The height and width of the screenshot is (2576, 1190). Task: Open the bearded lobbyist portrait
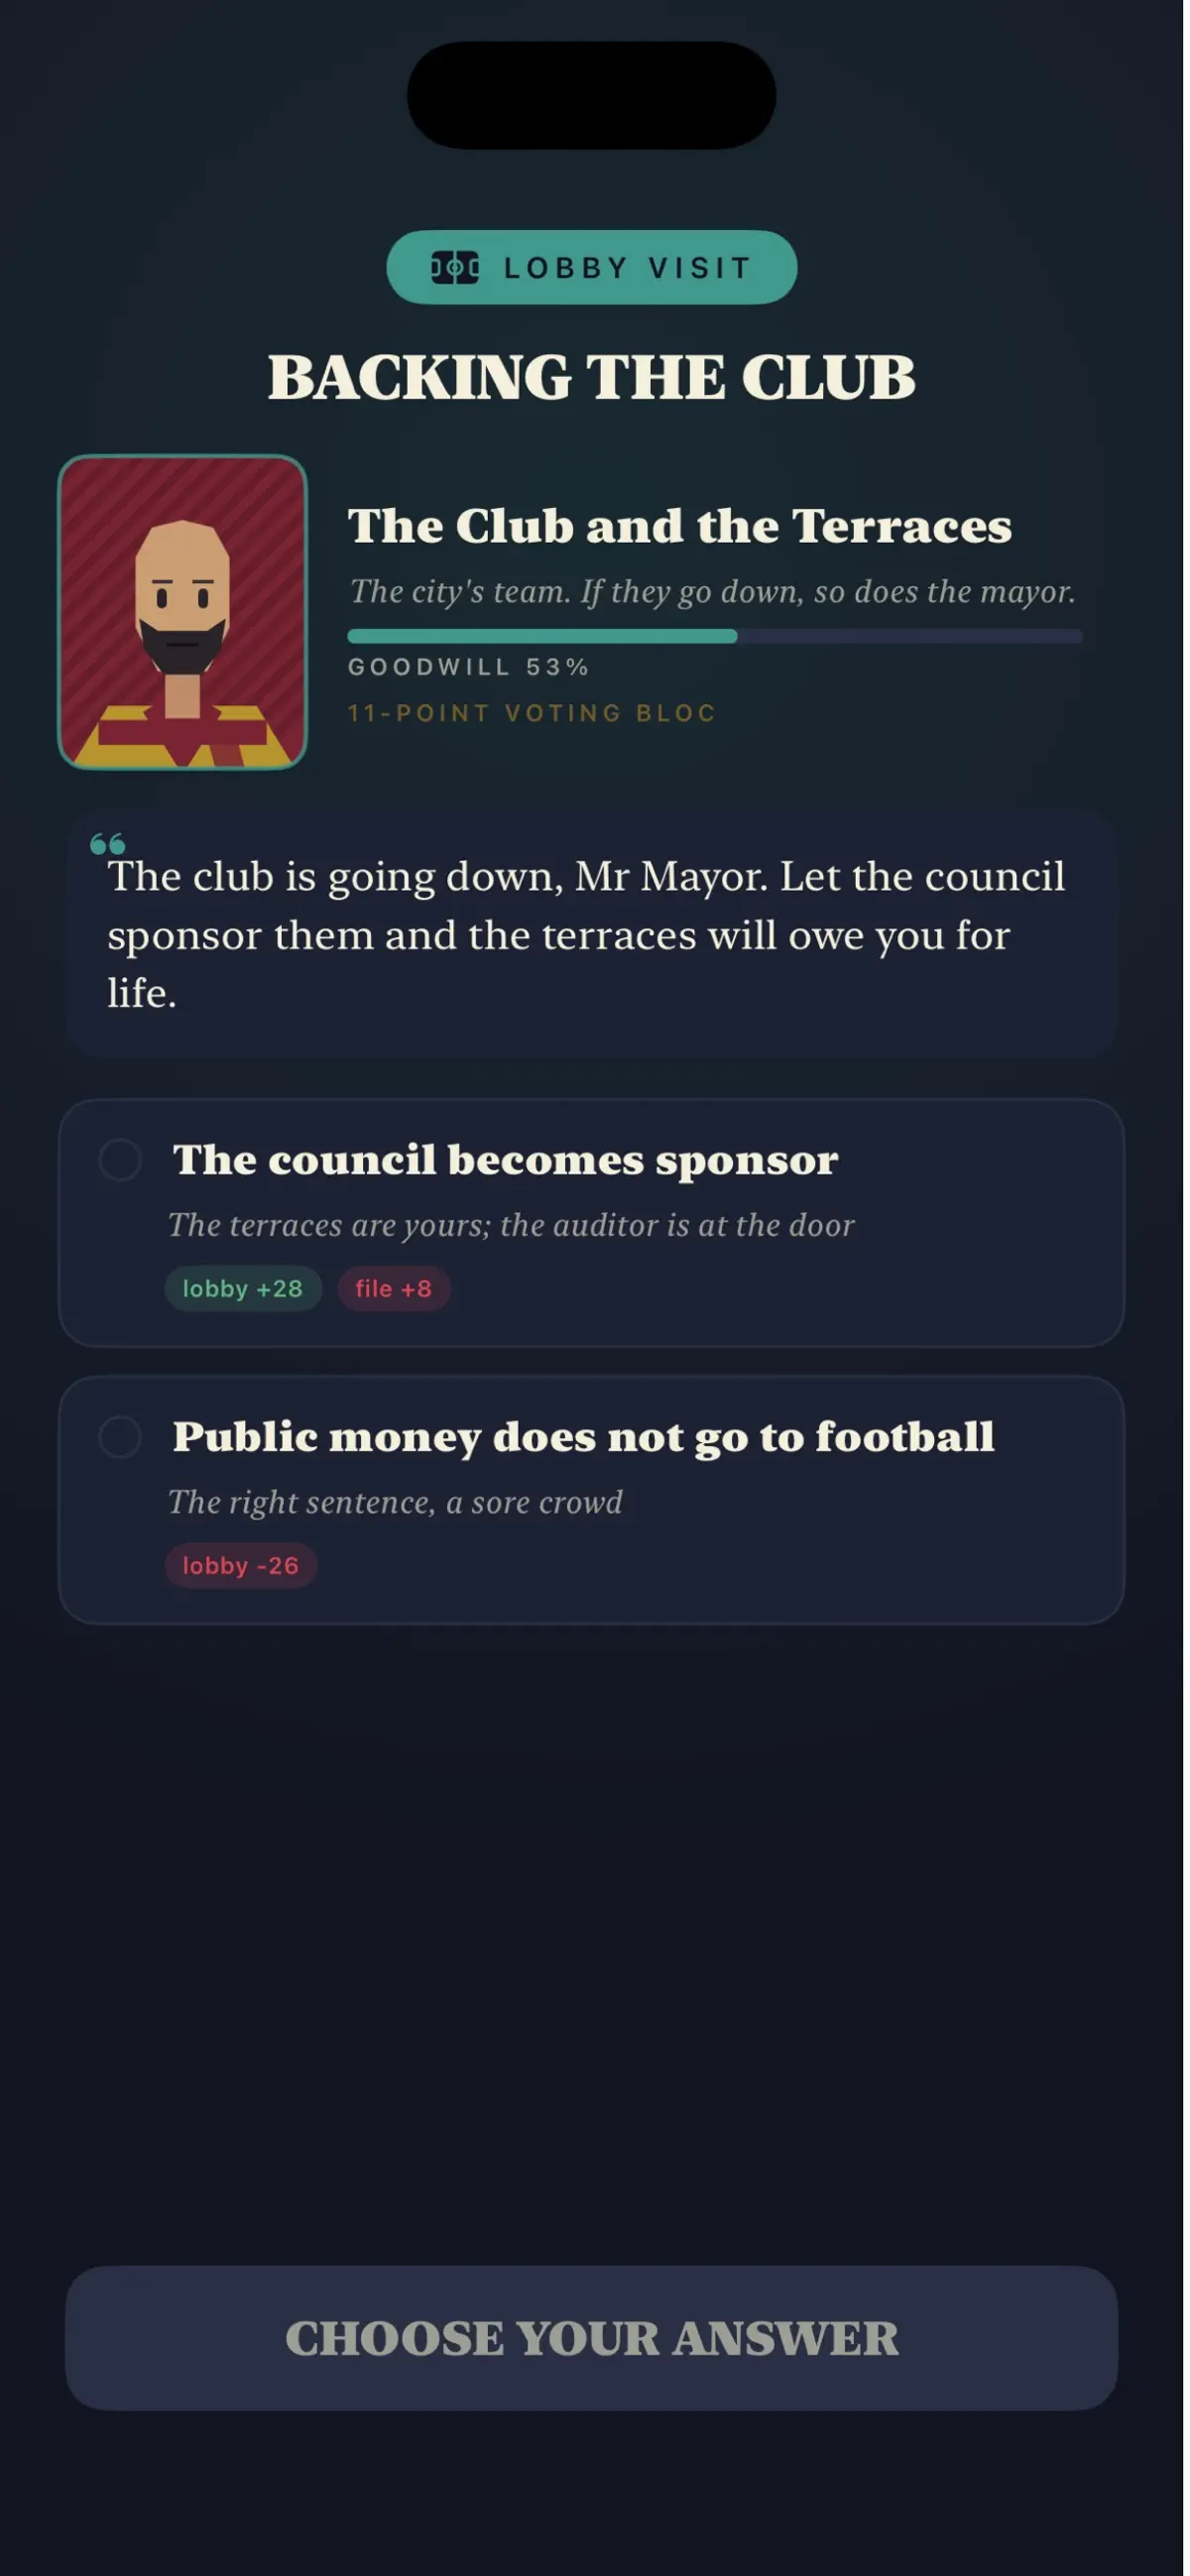pos(183,613)
